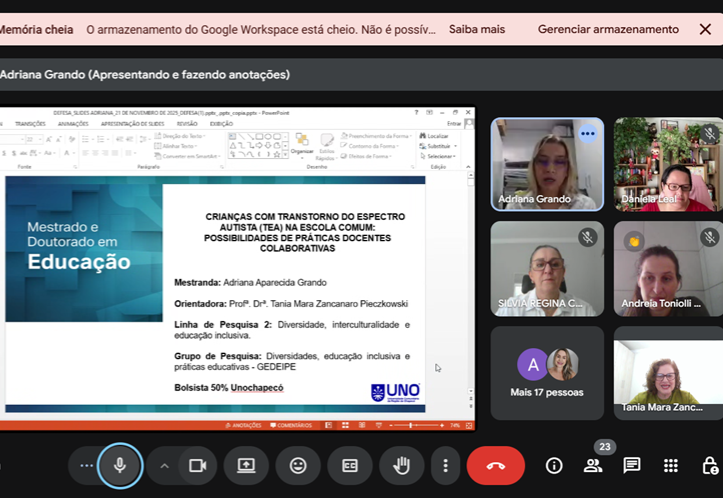Open meeting details info icon
The width and height of the screenshot is (723, 498).
pyautogui.click(x=554, y=465)
